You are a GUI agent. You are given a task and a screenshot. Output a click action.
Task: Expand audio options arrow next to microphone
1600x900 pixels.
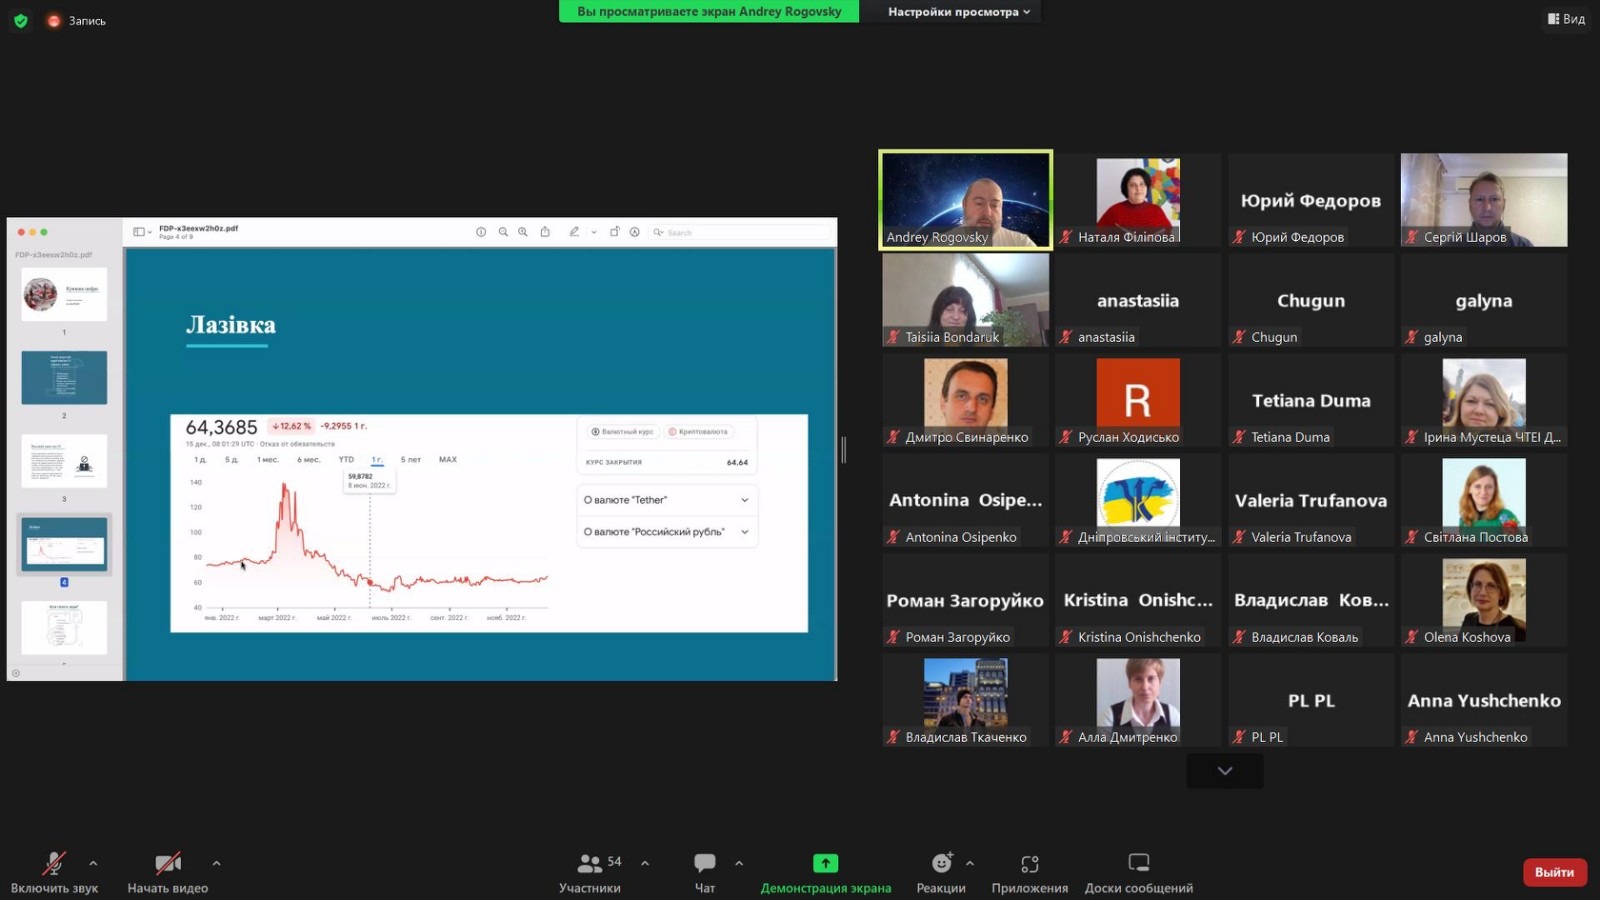tap(93, 863)
